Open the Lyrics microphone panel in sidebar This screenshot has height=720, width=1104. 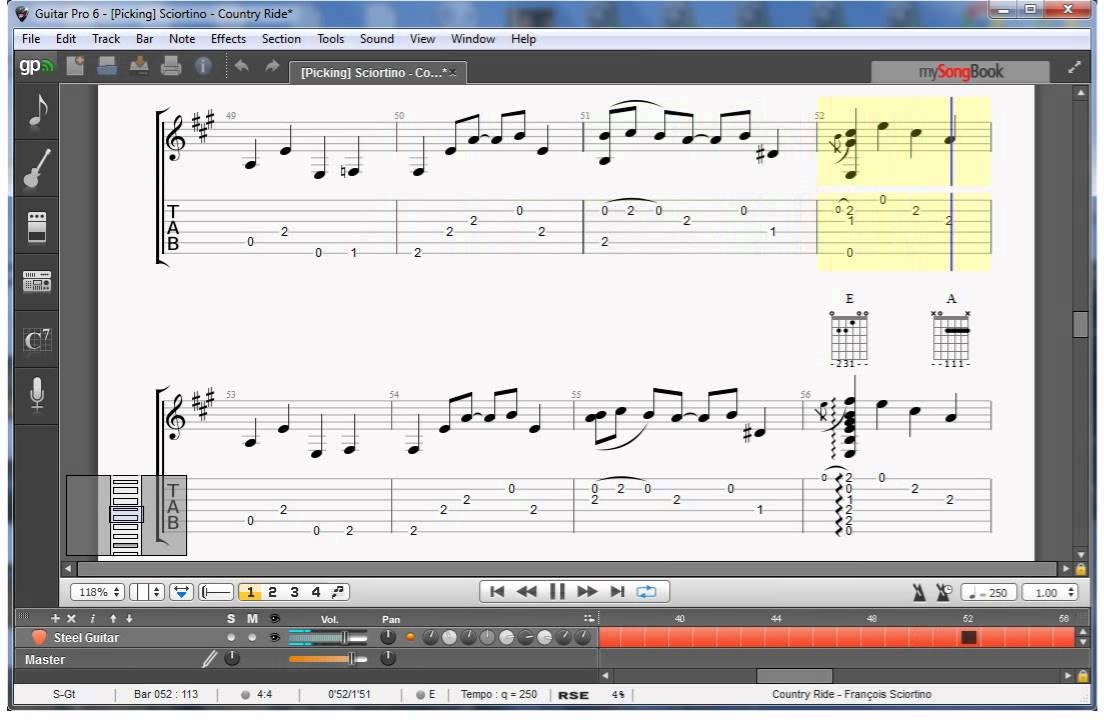click(x=37, y=395)
